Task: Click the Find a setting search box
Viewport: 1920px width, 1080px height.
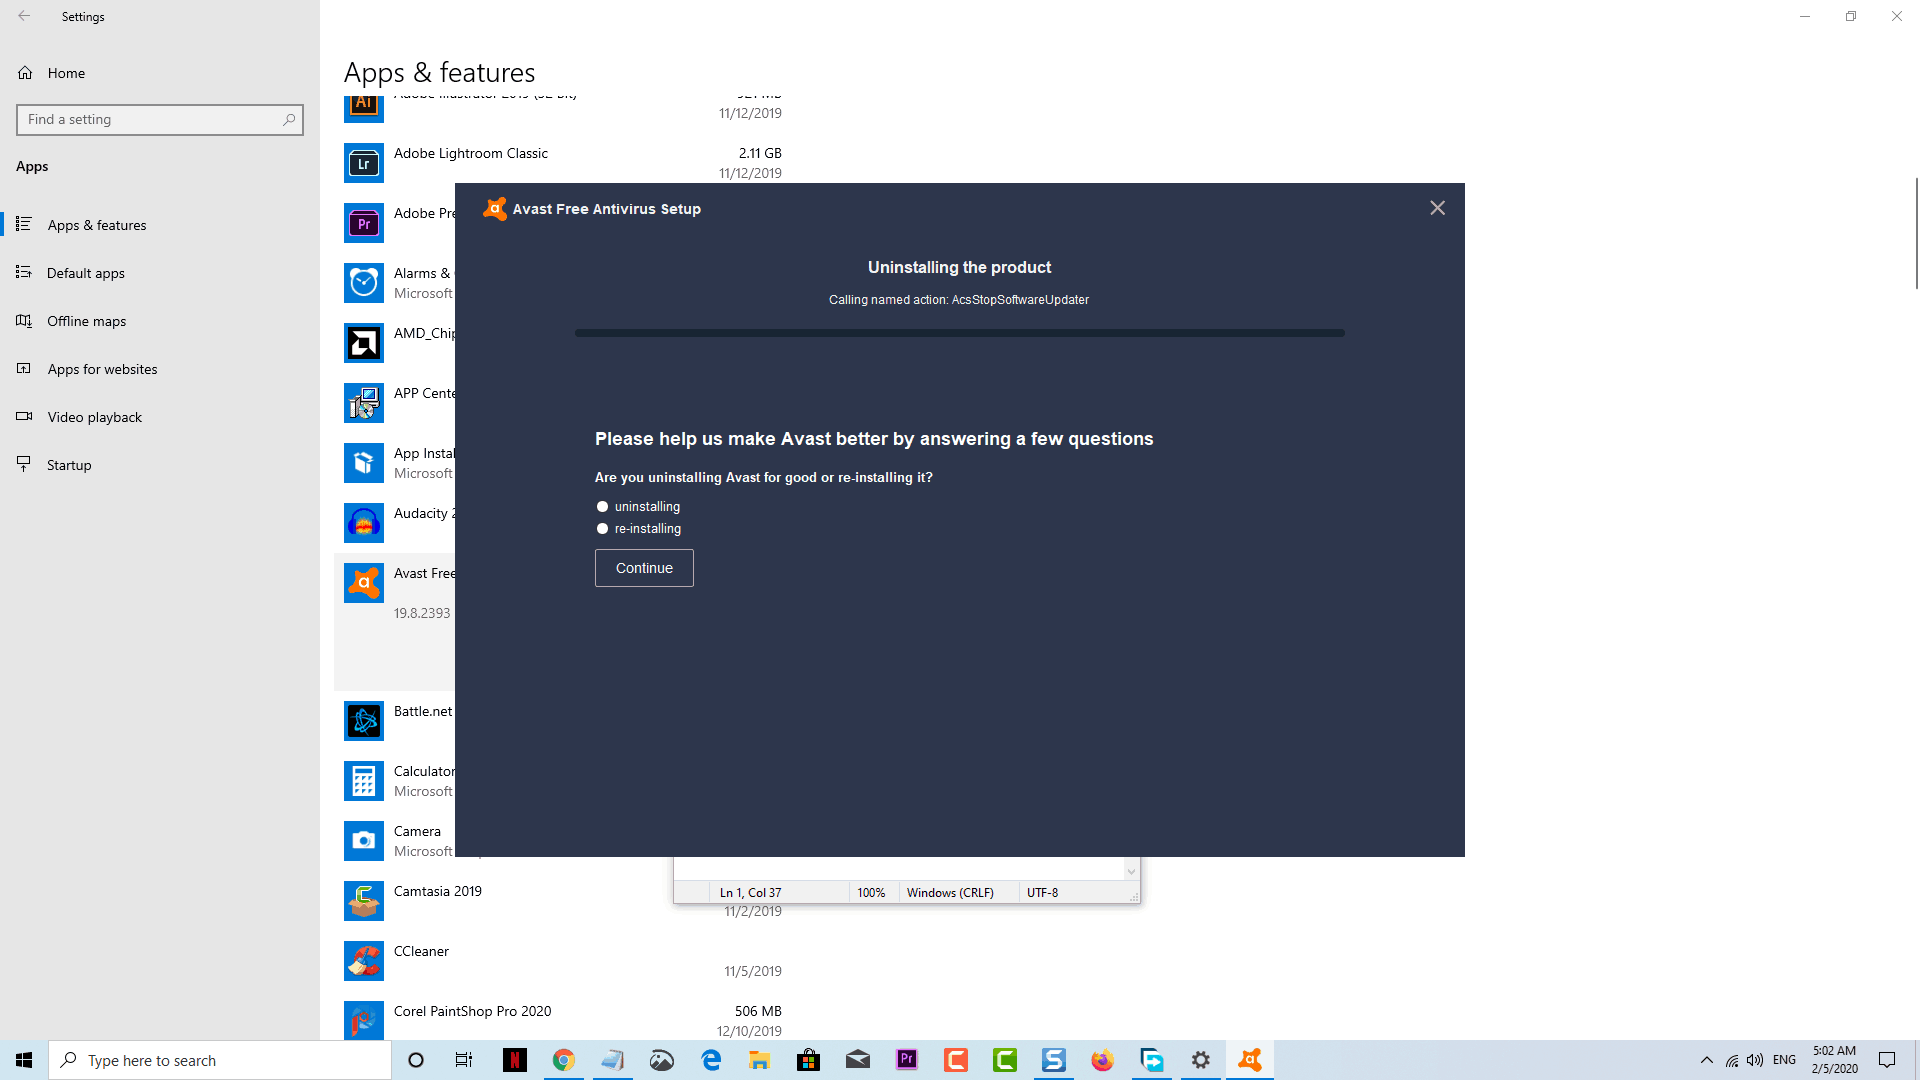Action: click(x=160, y=119)
